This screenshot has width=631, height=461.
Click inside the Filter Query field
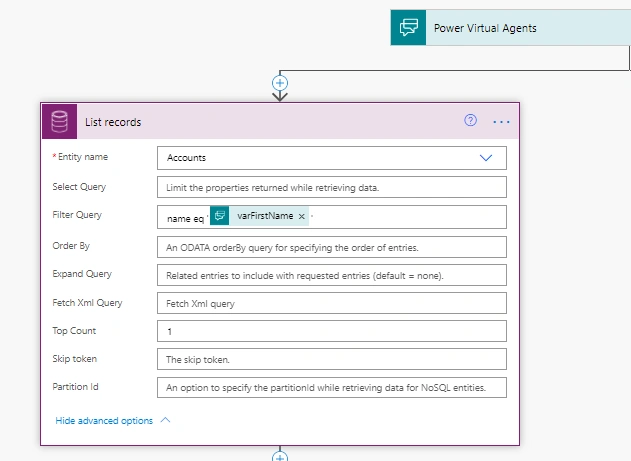coord(332,217)
